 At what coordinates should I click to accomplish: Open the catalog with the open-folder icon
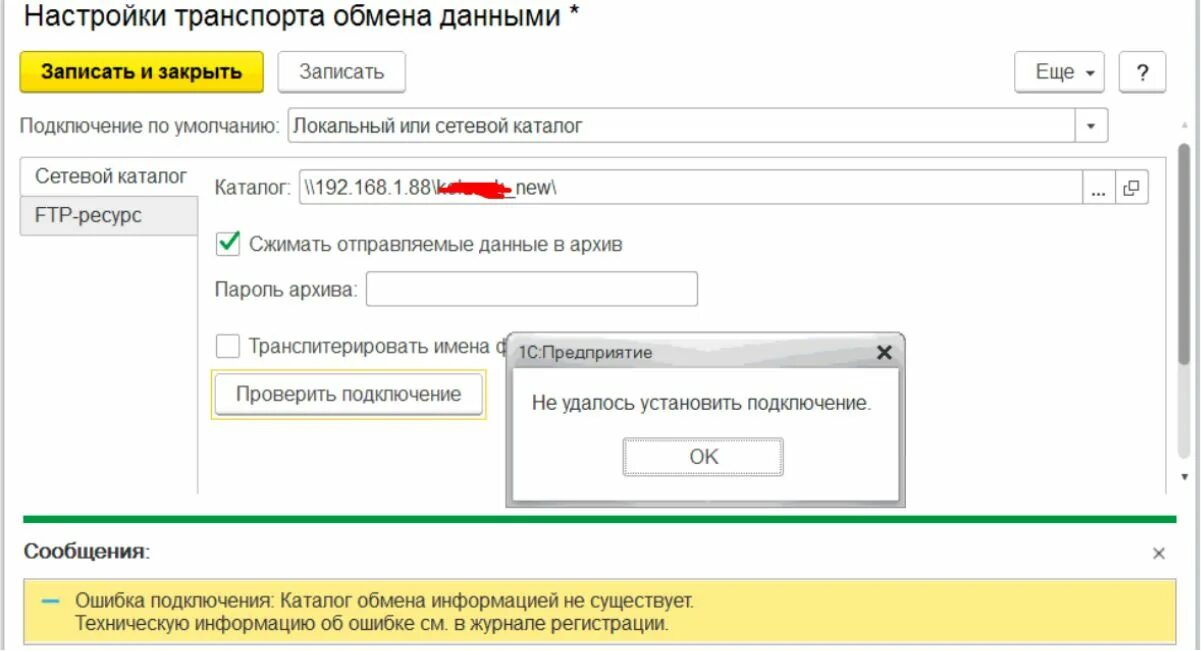tap(1131, 187)
